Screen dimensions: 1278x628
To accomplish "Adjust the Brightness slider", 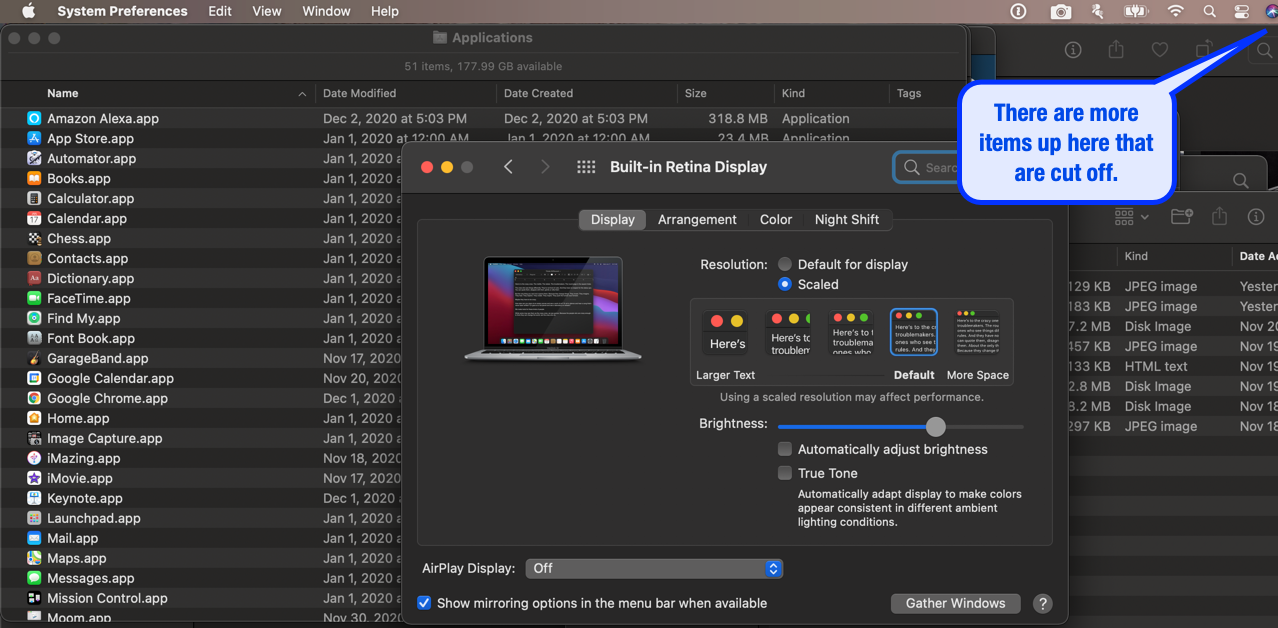I will [935, 427].
